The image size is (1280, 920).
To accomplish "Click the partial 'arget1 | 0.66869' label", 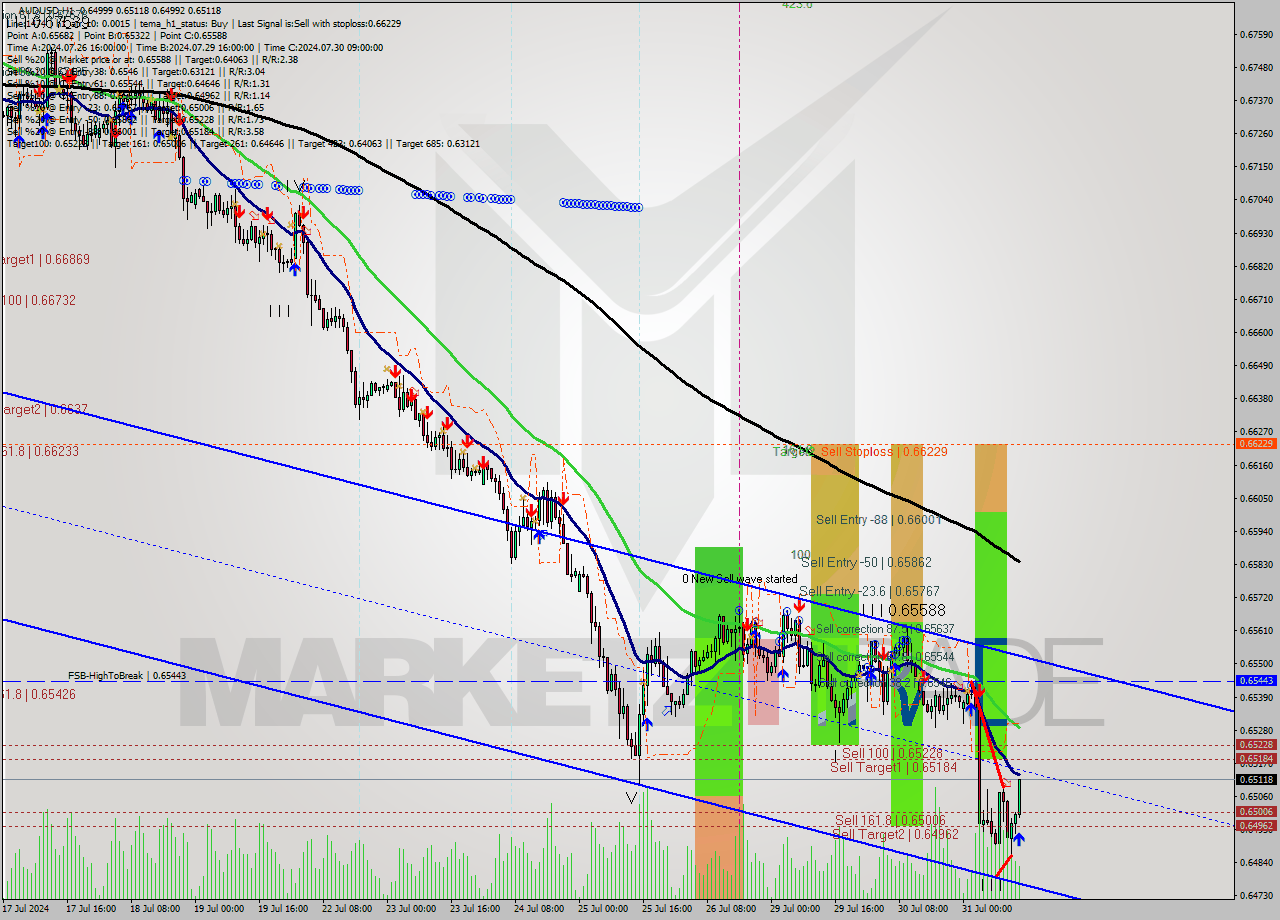I will click(45, 259).
